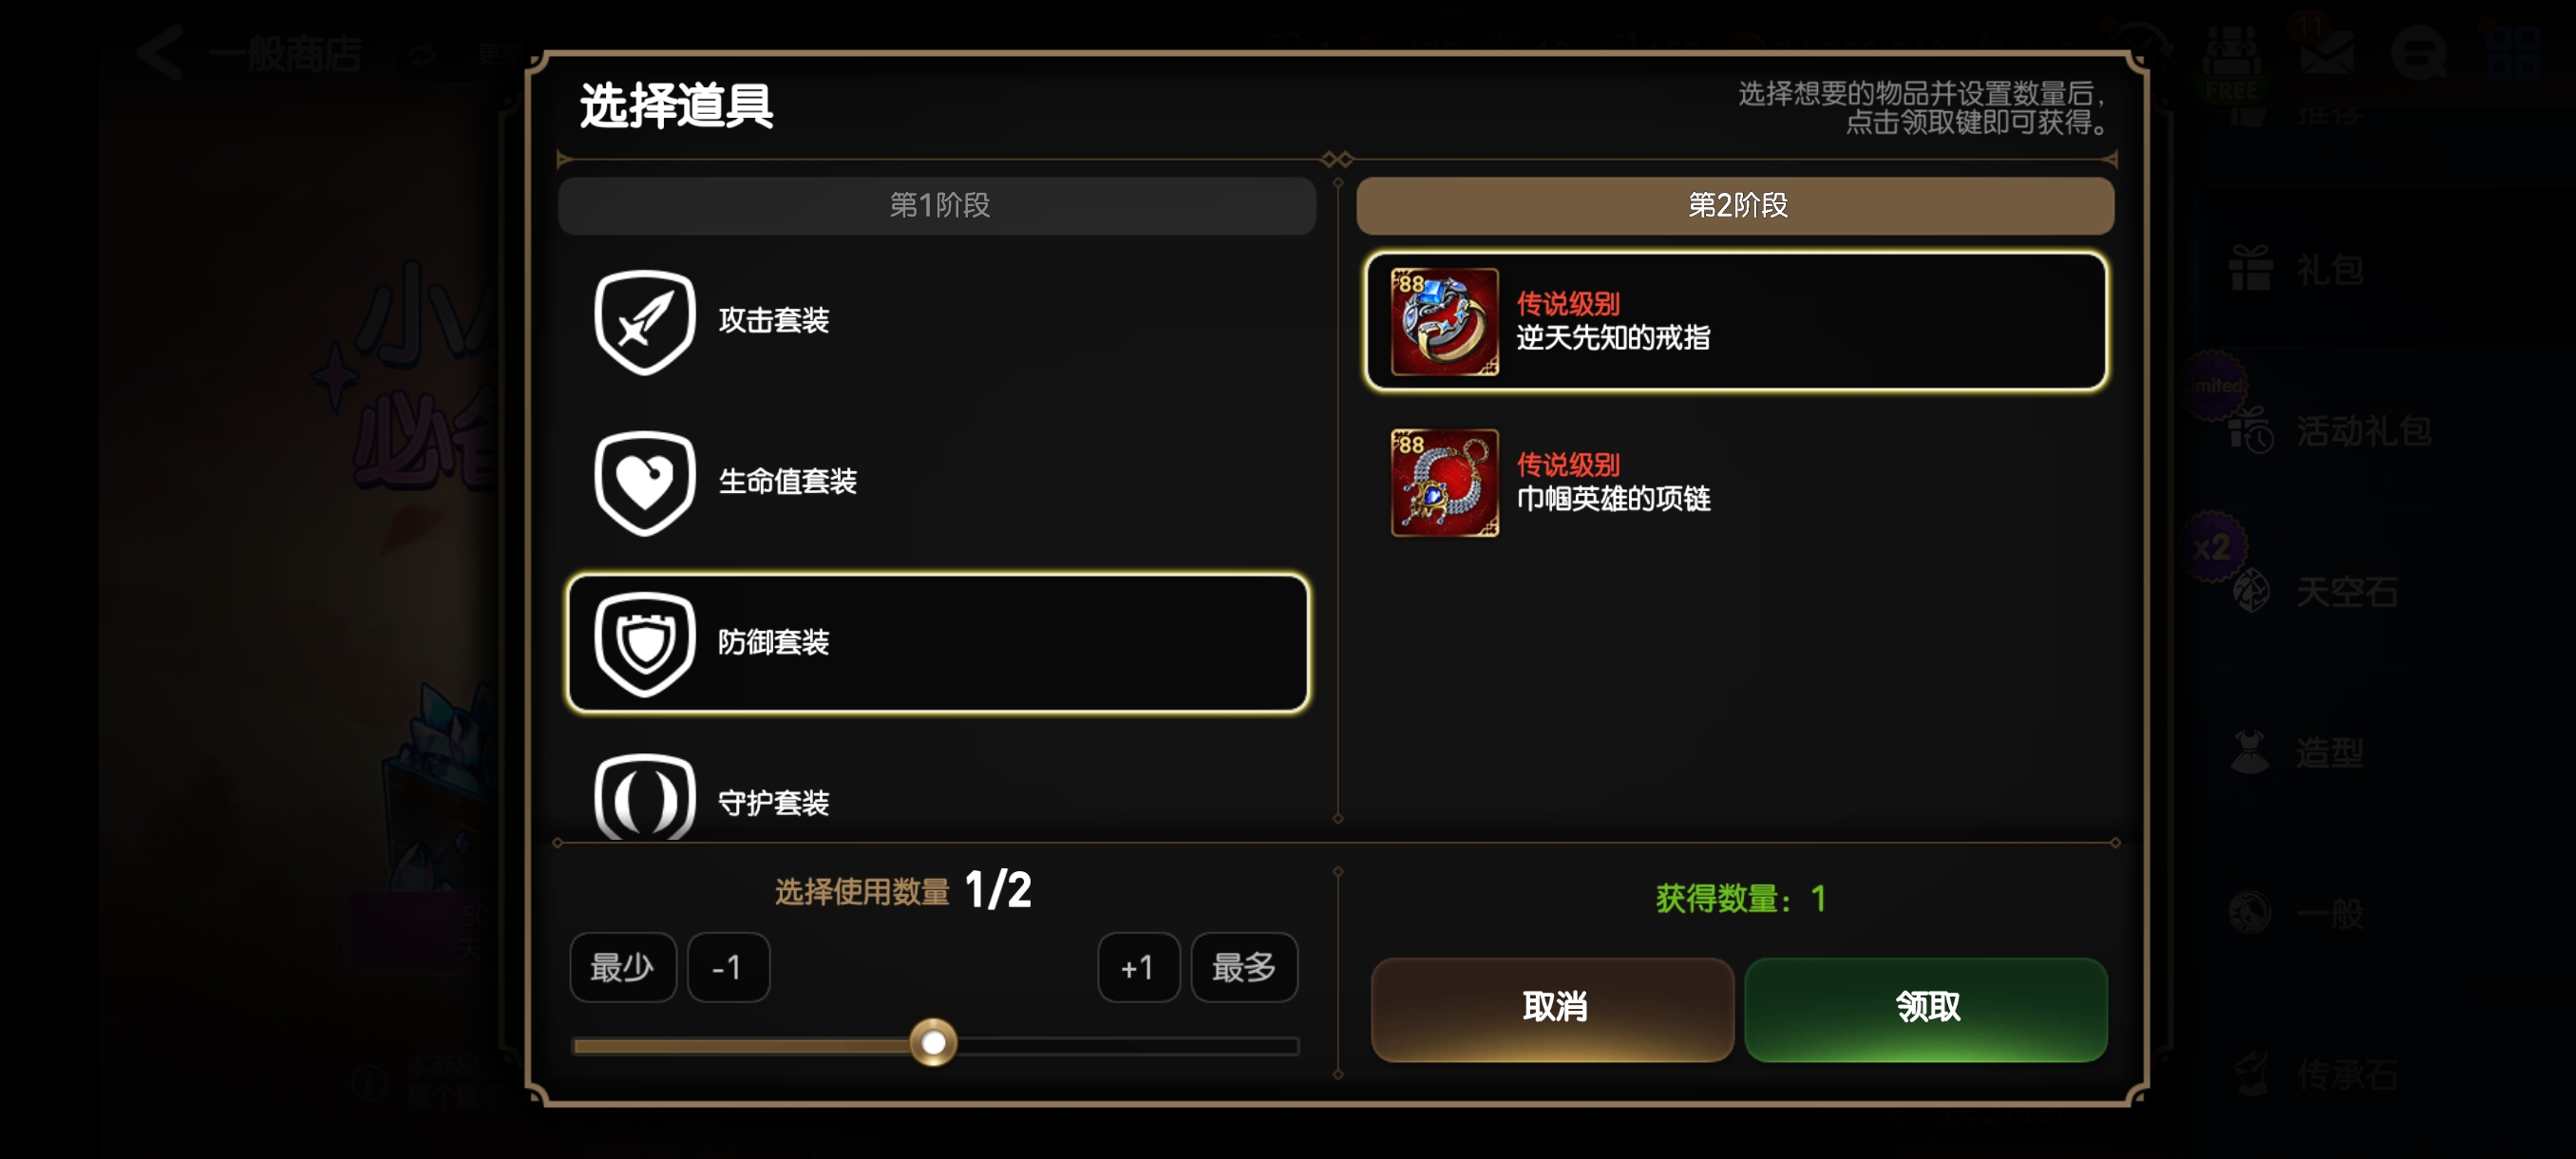Claim items with the 领取 button
This screenshot has width=2576, height=1159.
[1926, 1008]
